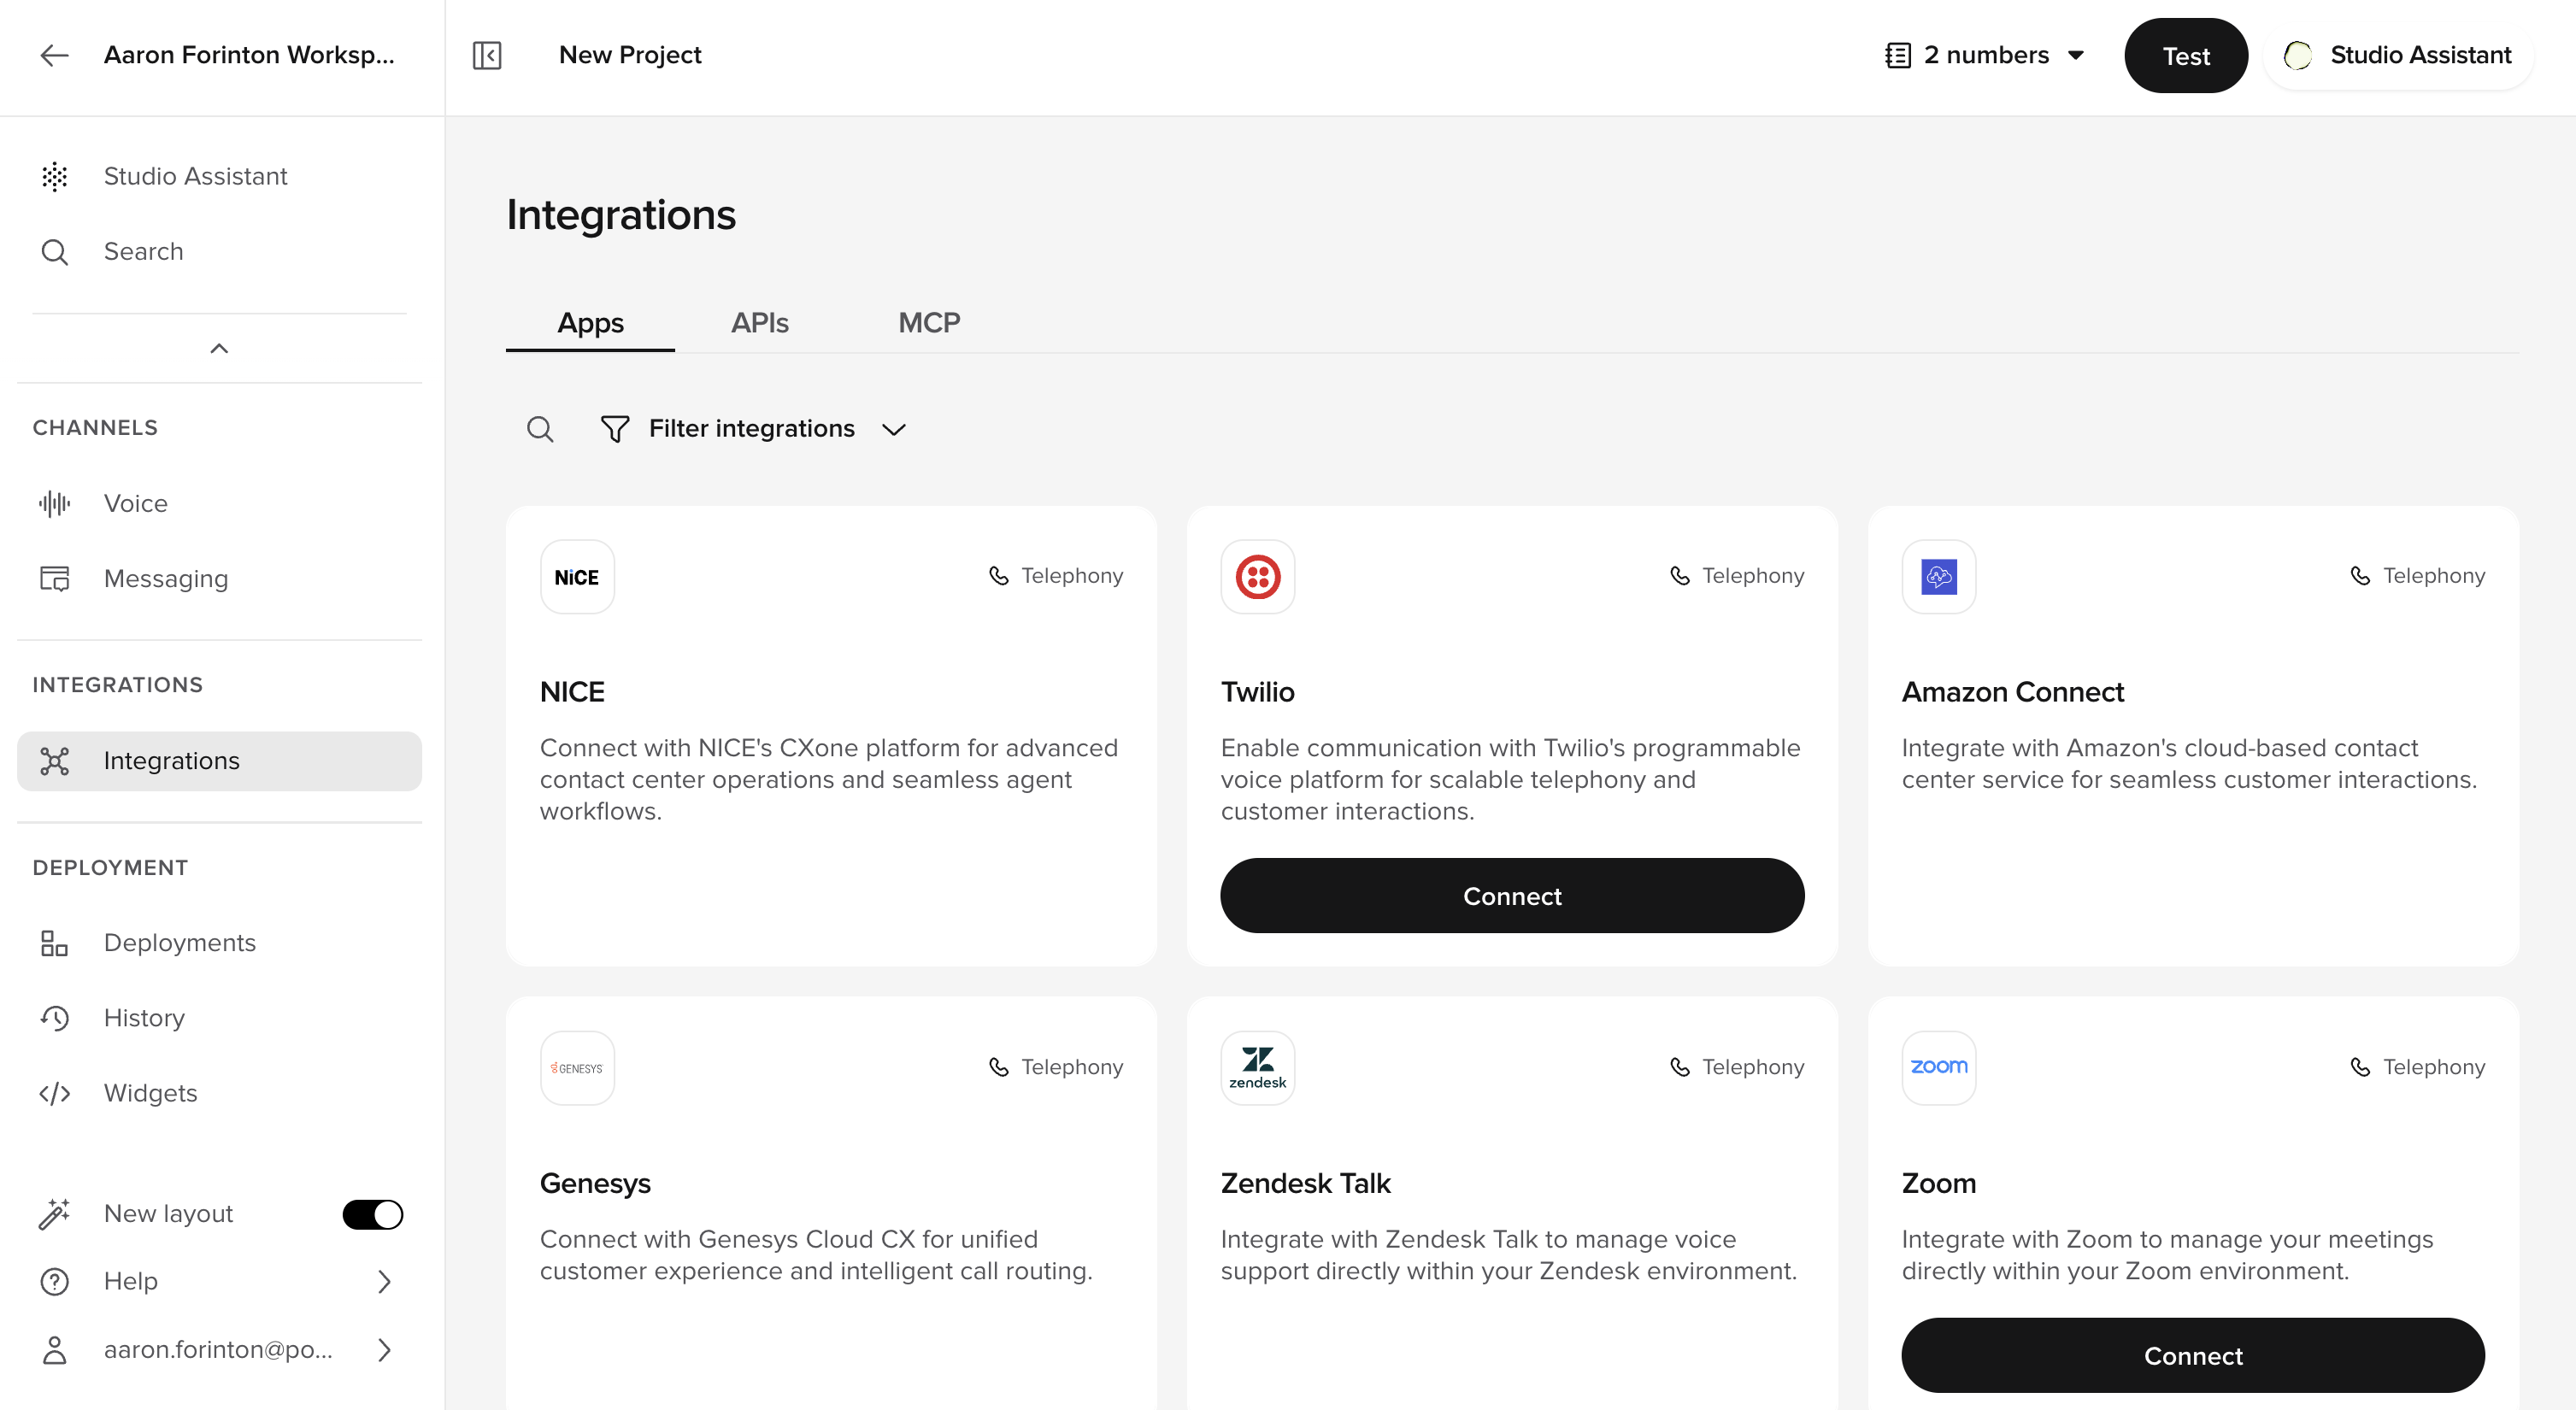
Task: Click the Test button
Action: click(2186, 55)
